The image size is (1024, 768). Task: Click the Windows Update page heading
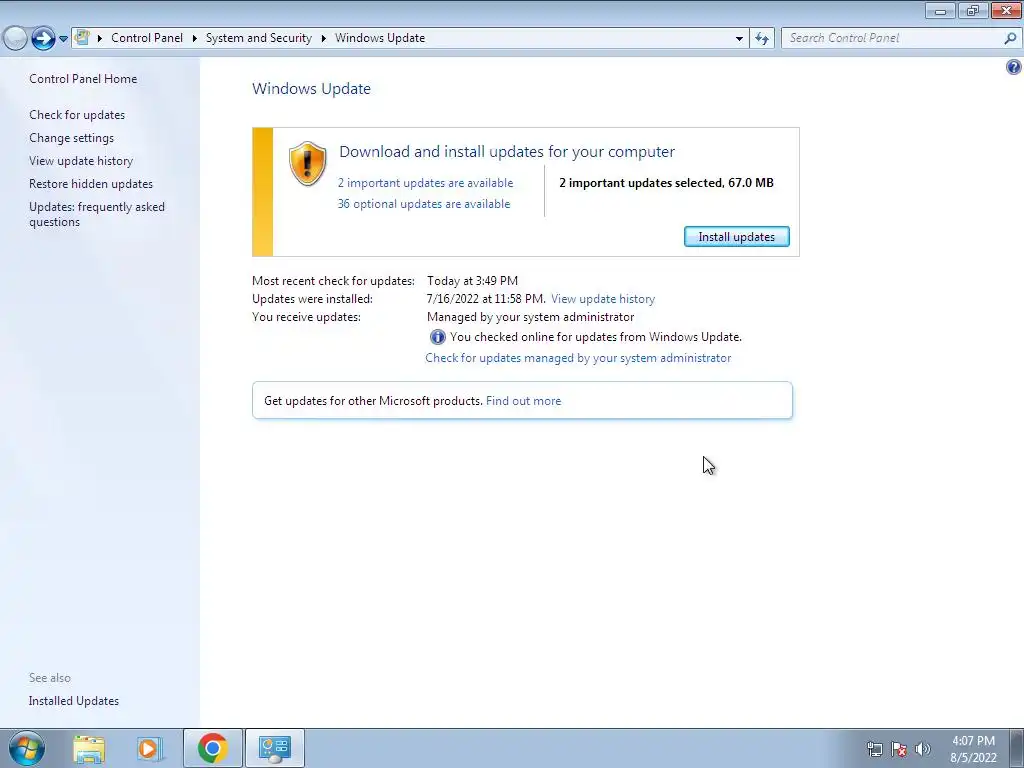(312, 89)
